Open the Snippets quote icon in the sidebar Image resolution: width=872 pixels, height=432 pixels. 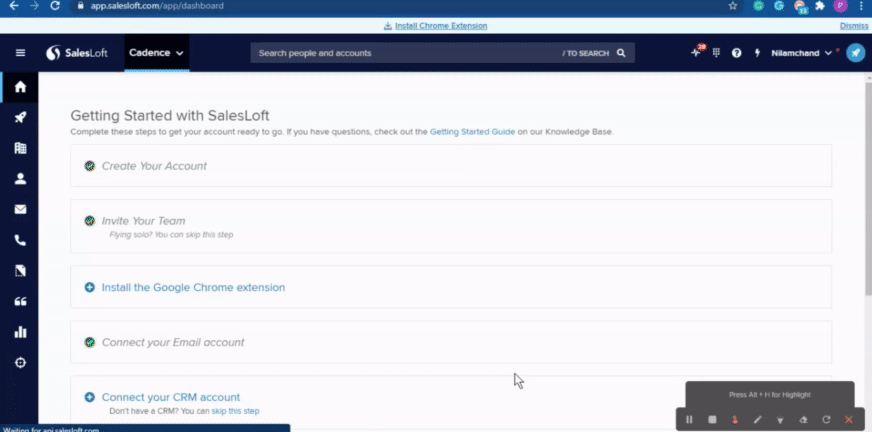[20, 301]
